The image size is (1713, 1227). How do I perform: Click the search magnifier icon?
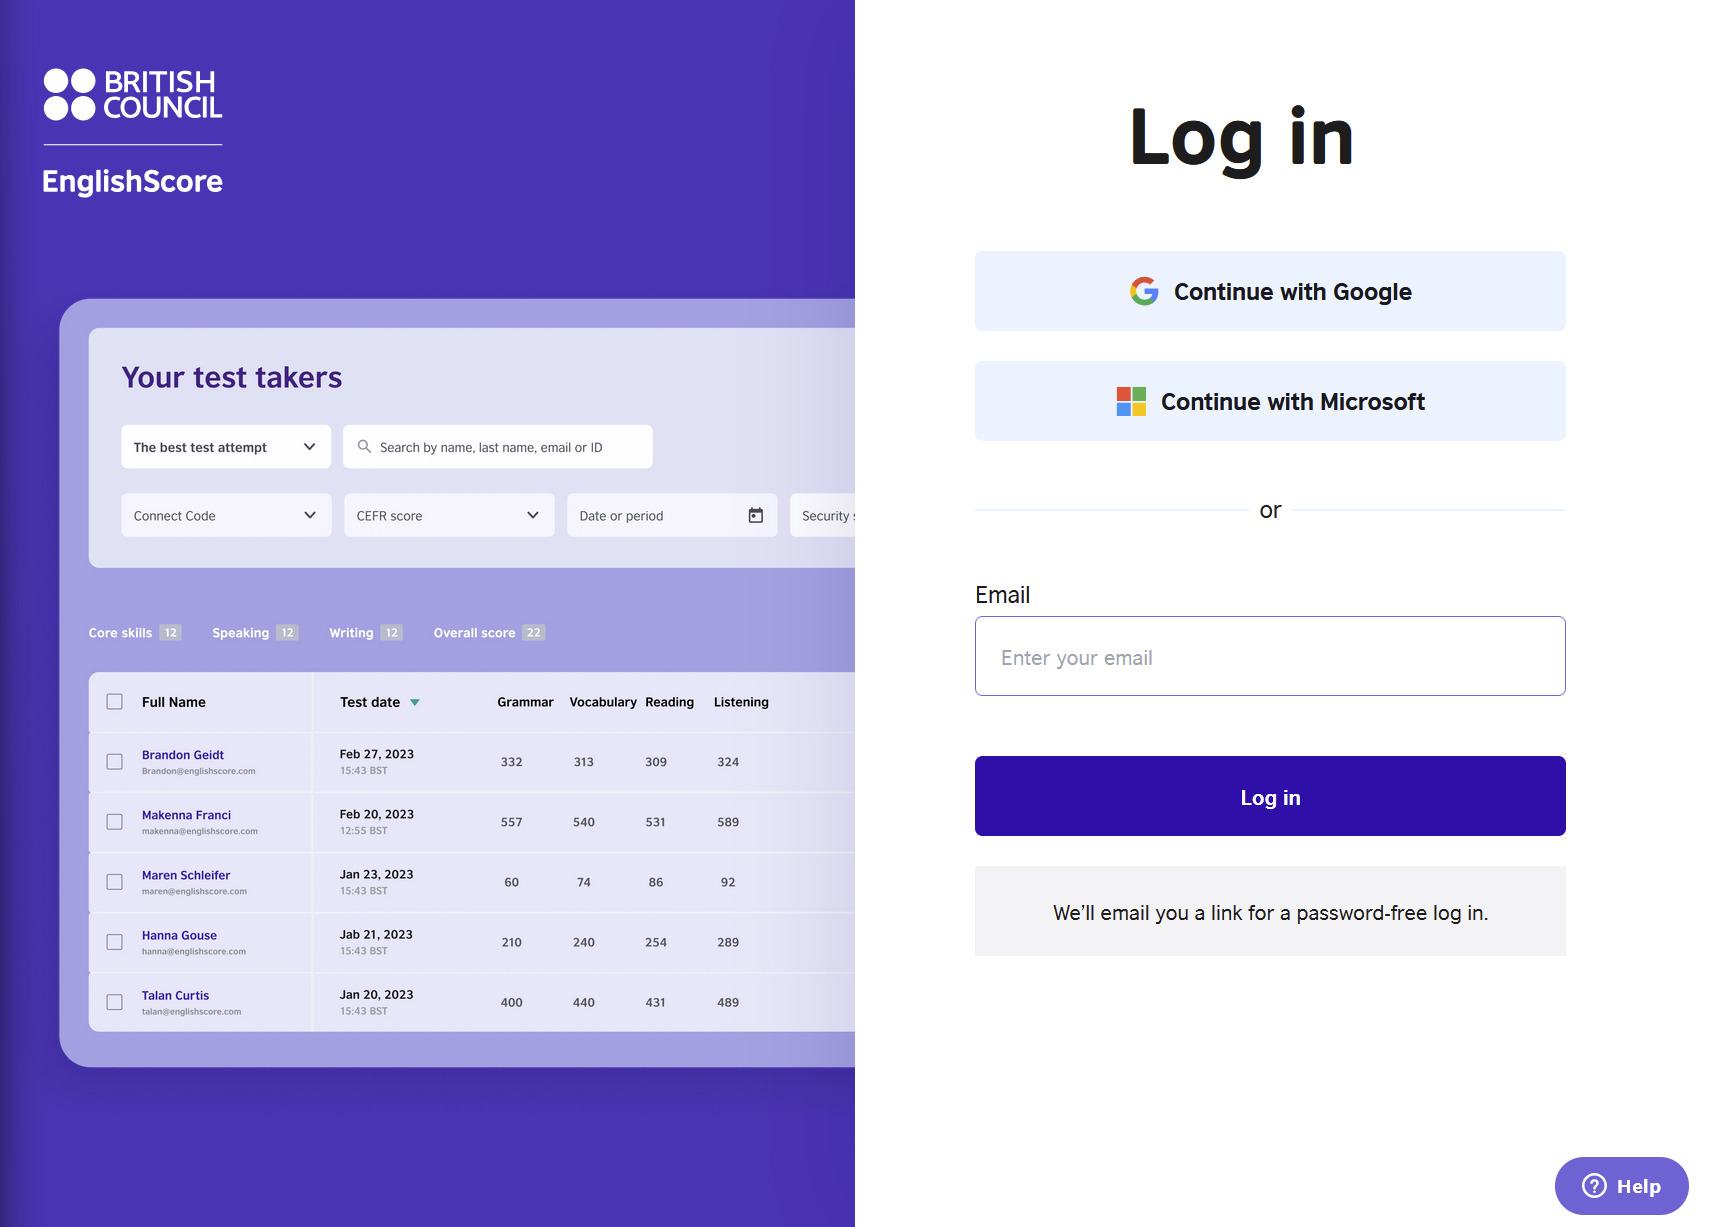[x=364, y=447]
